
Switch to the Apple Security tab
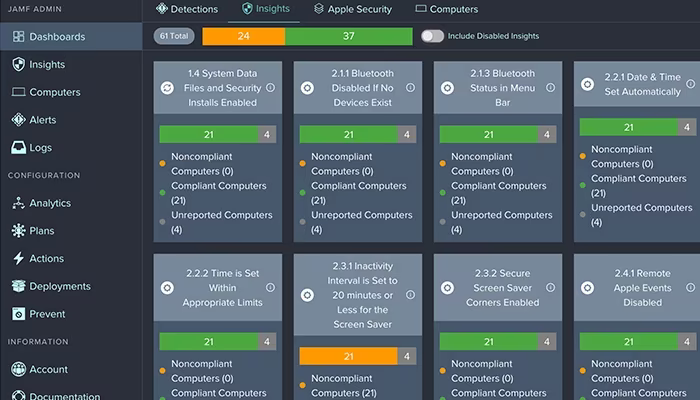pyautogui.click(x=353, y=9)
